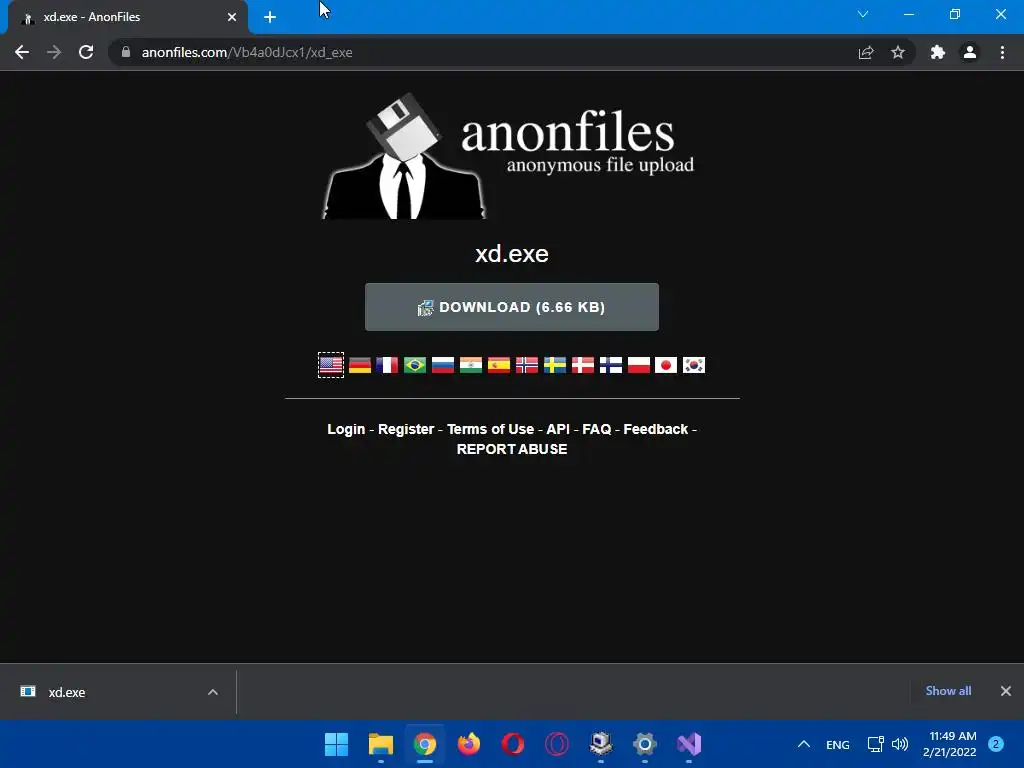Open the Chrome profile avatar menu
The height and width of the screenshot is (768, 1024).
pyautogui.click(x=970, y=52)
